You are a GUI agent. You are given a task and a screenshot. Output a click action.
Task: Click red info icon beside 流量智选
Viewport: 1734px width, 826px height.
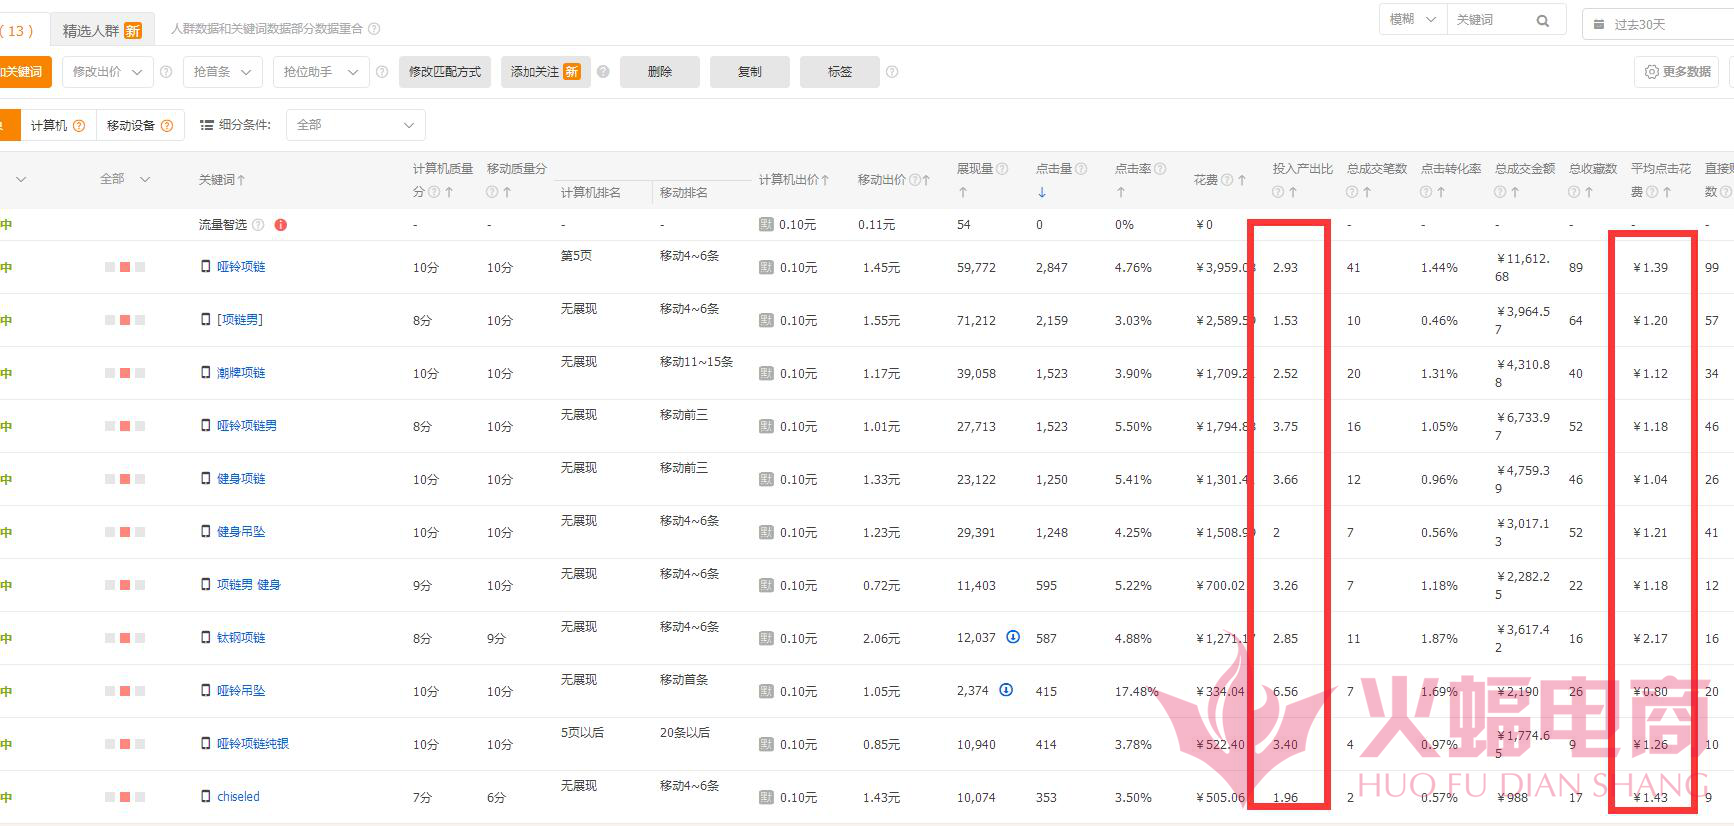[281, 225]
